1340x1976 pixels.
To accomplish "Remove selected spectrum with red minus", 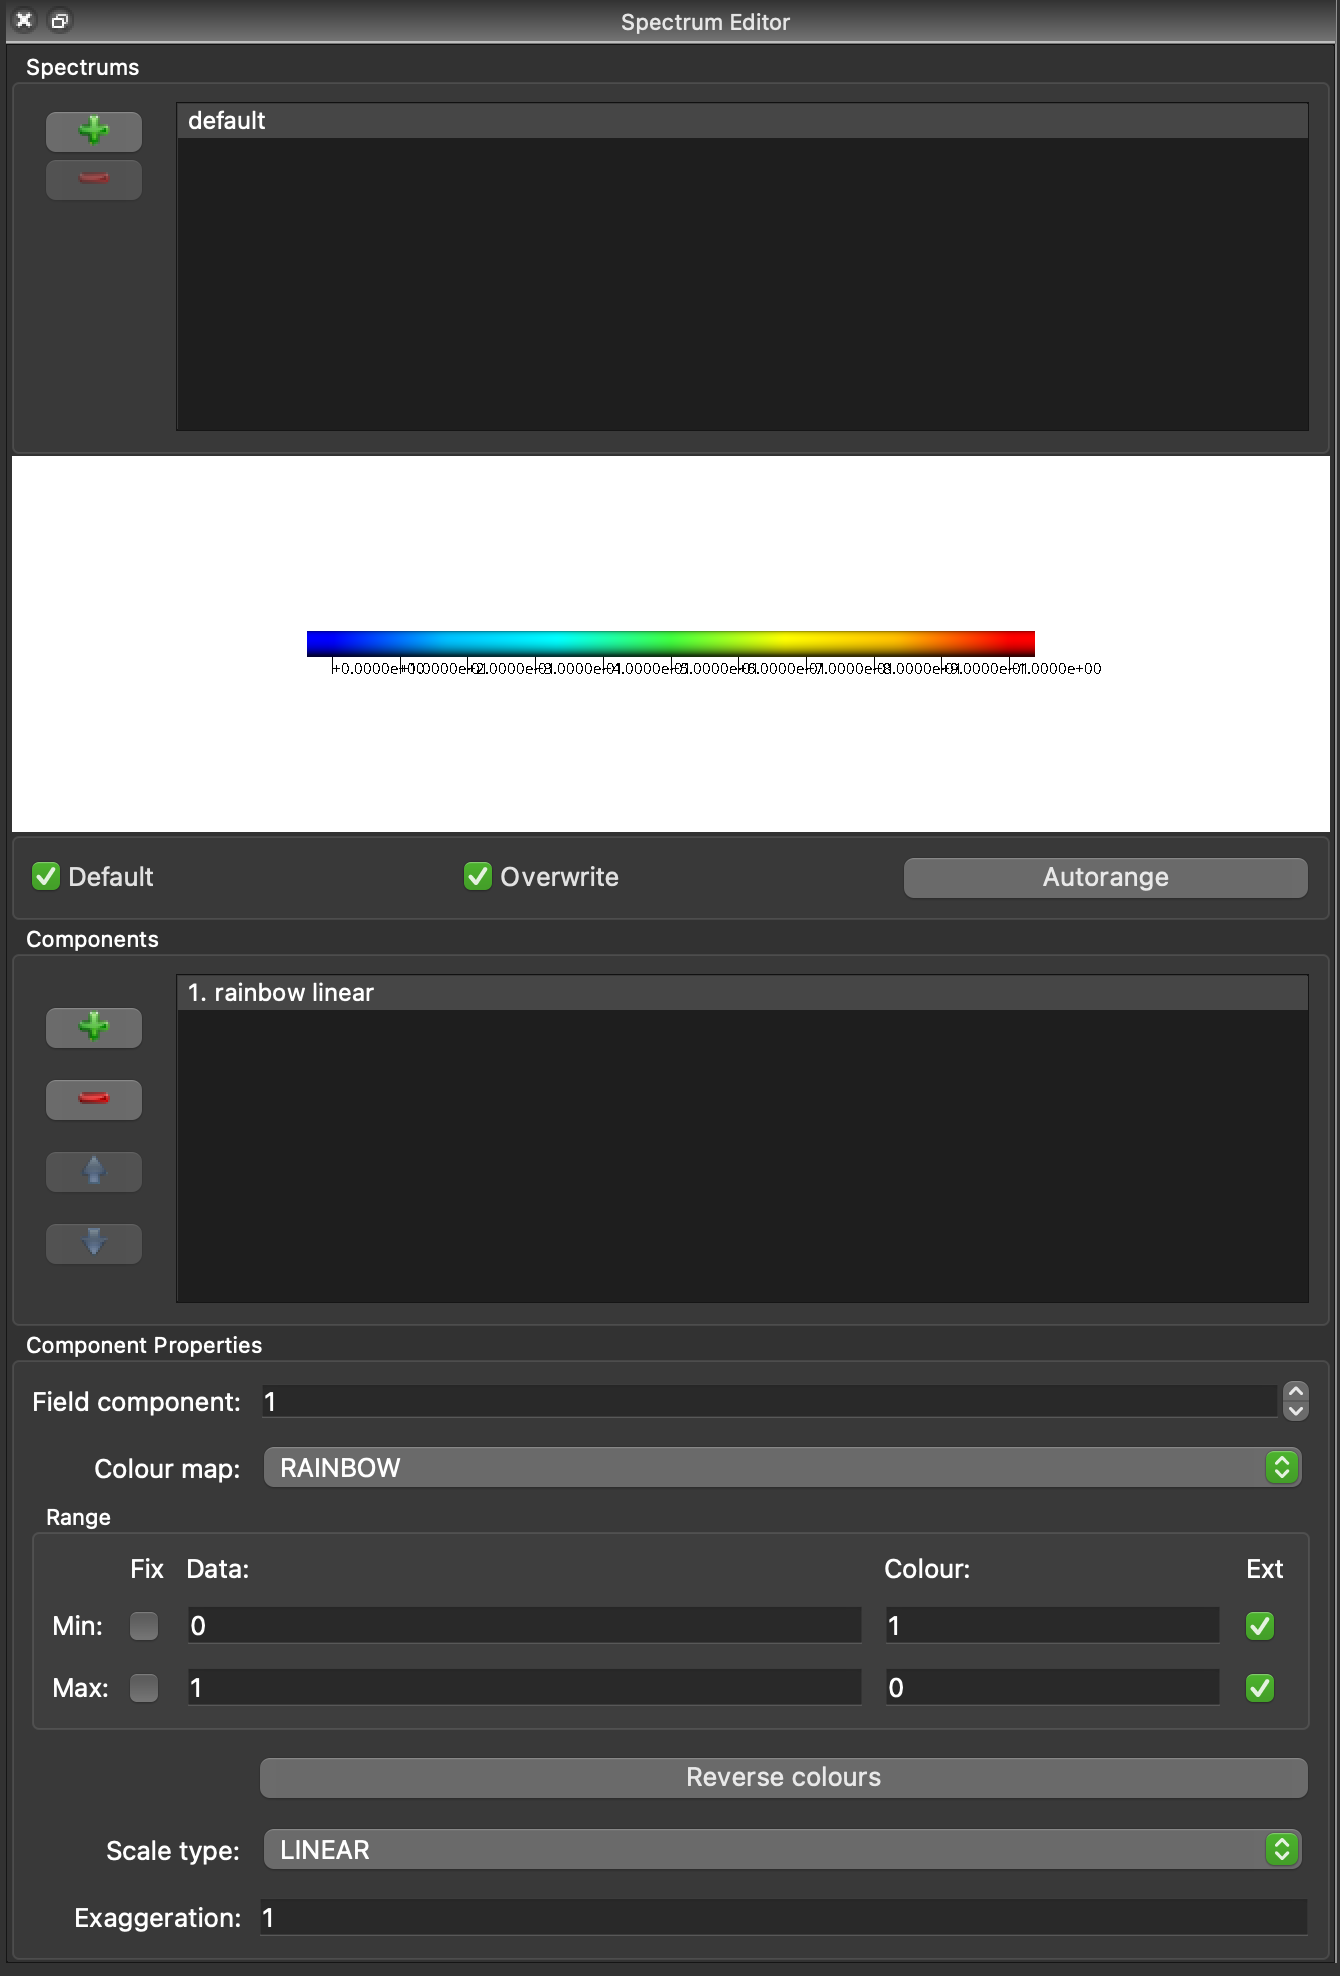I will pyautogui.click(x=94, y=179).
